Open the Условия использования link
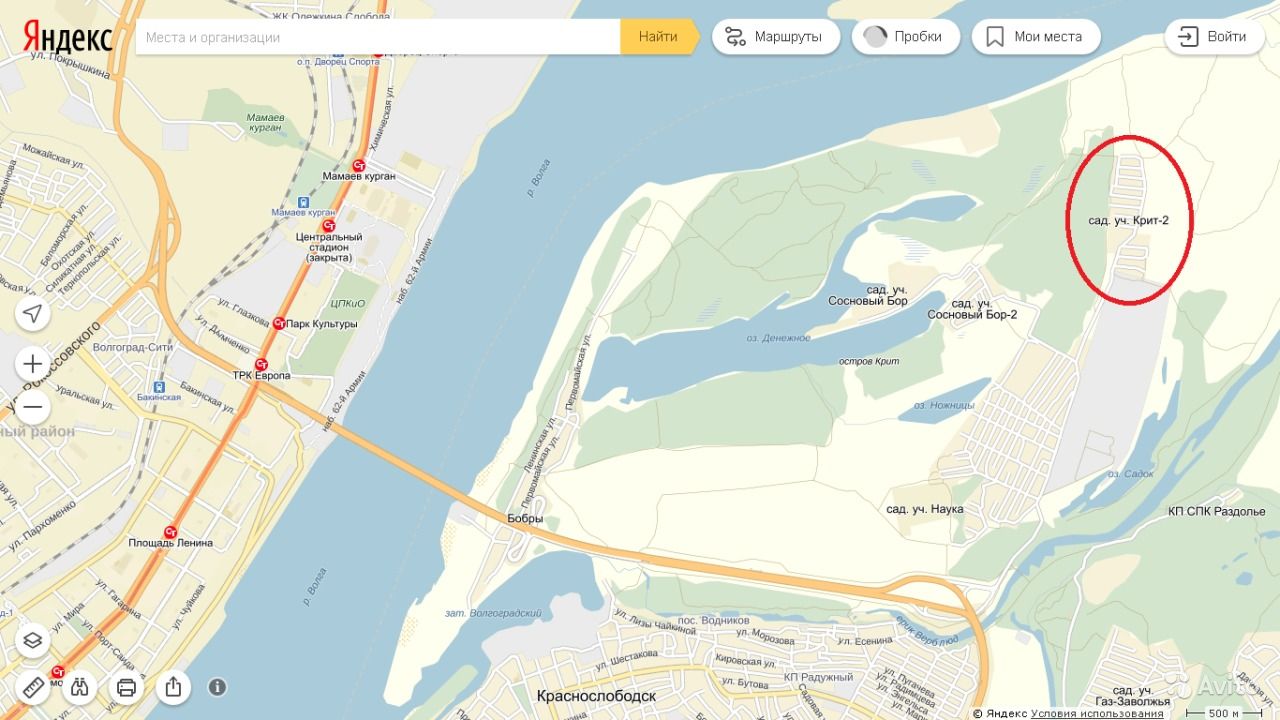1280x720 pixels. [1097, 713]
